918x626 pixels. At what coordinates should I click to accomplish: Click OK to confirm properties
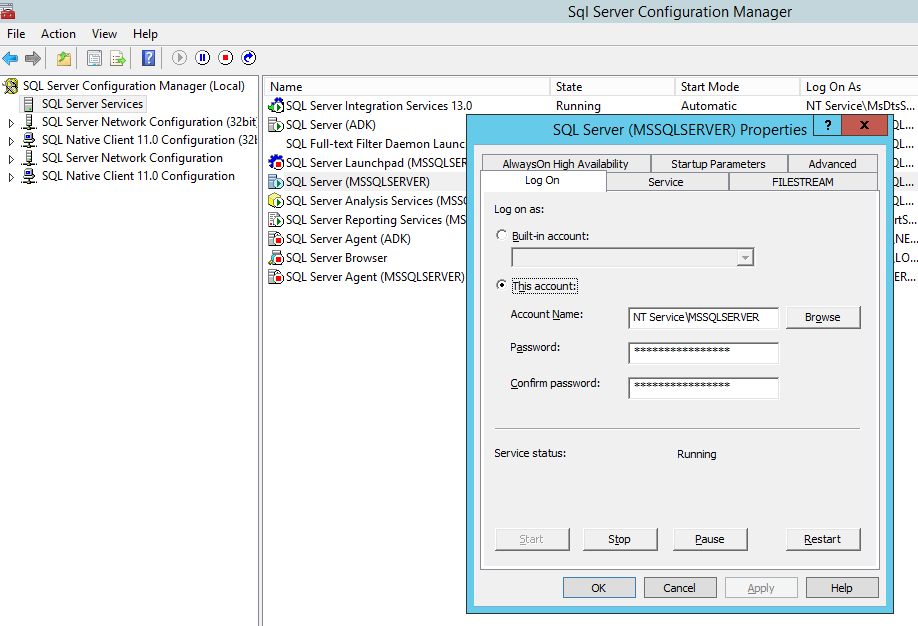pyautogui.click(x=599, y=588)
